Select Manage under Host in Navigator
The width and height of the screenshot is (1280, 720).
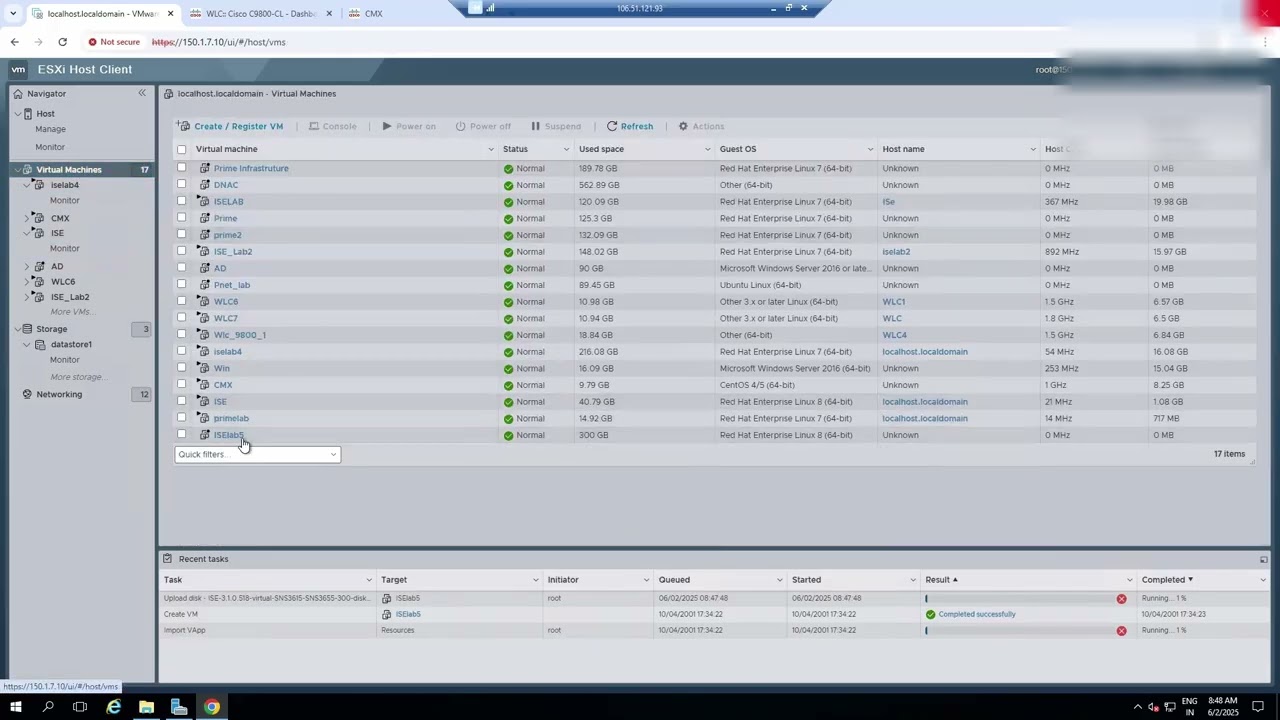coord(50,129)
